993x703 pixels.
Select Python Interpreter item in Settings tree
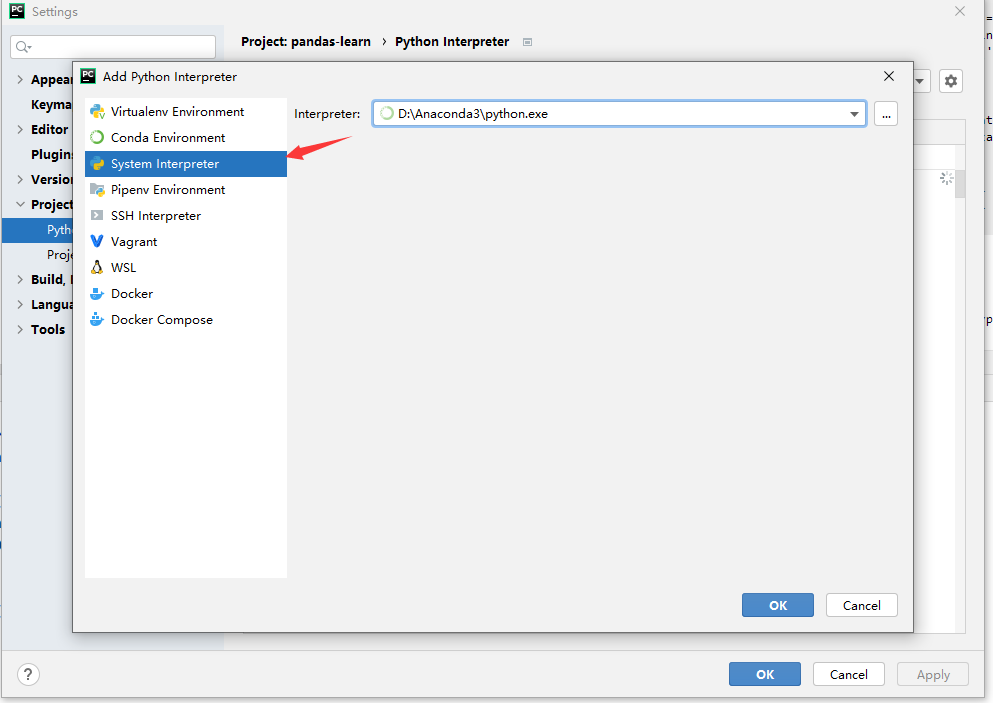click(38, 229)
